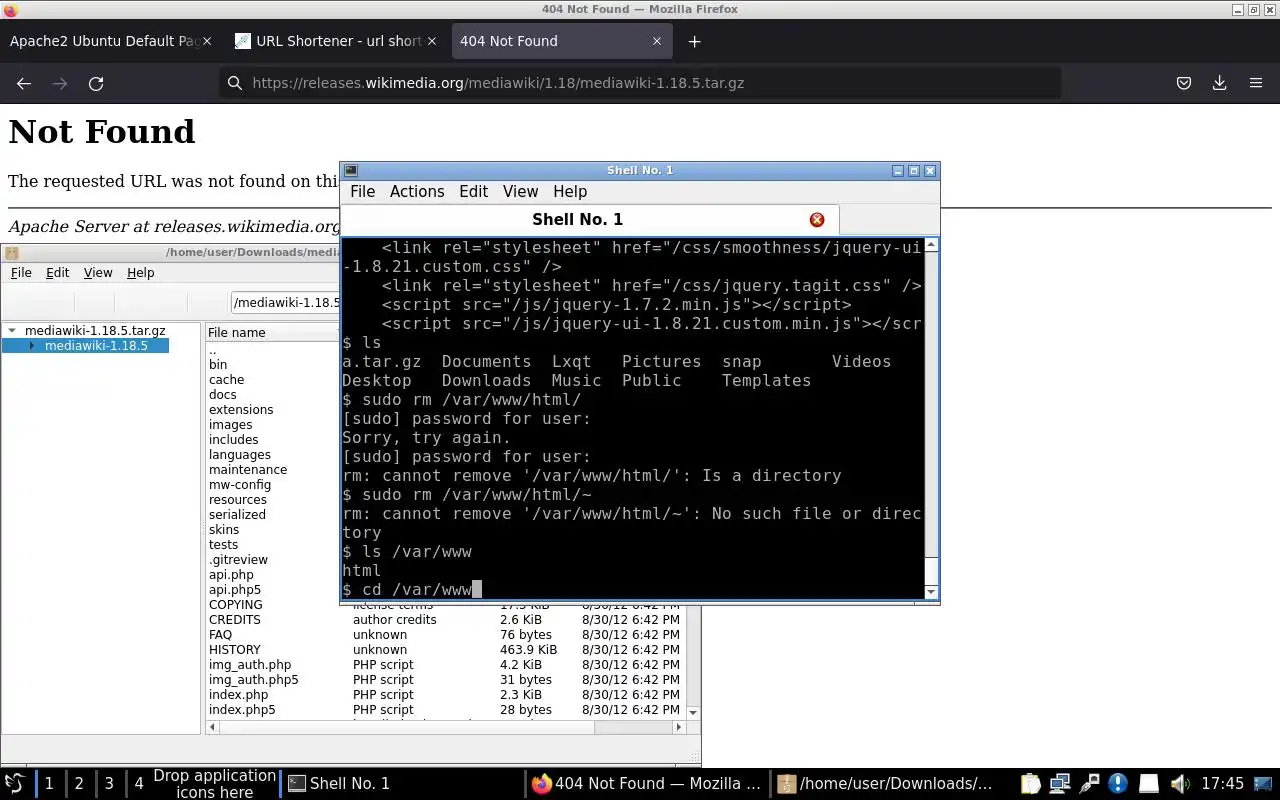Close the Apache2 Ubuntu Default Page tab
This screenshot has width=1280, height=800.
tap(207, 41)
